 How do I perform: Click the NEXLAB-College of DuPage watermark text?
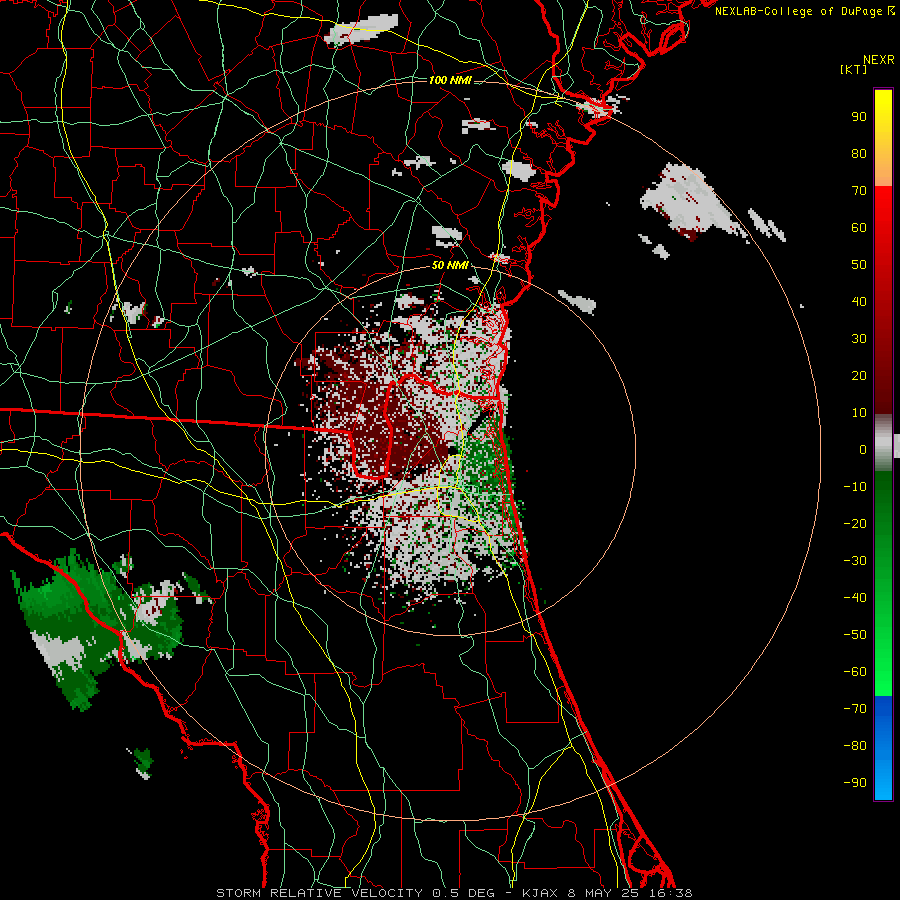(804, 11)
